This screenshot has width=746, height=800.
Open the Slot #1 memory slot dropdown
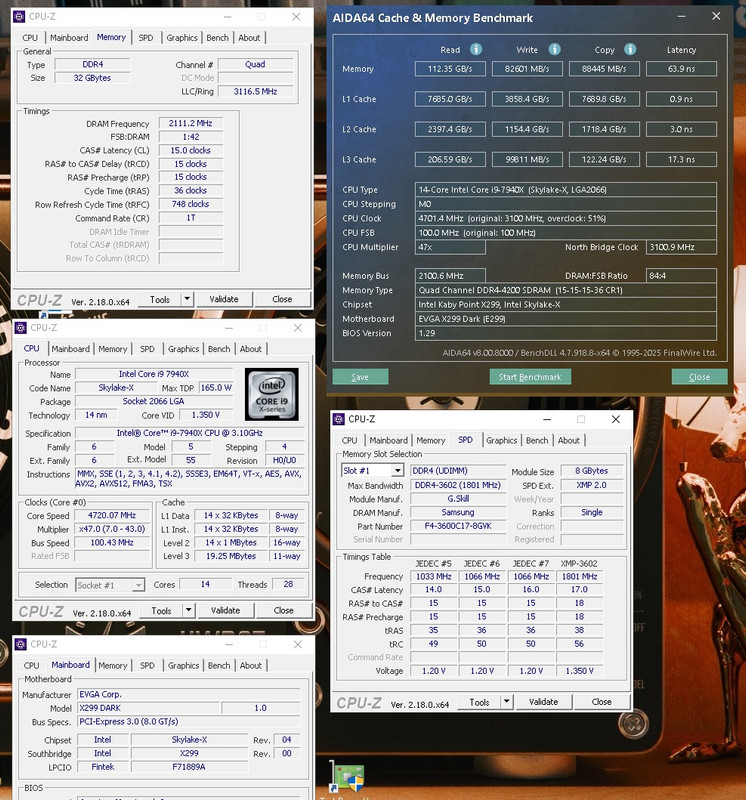coord(397,470)
